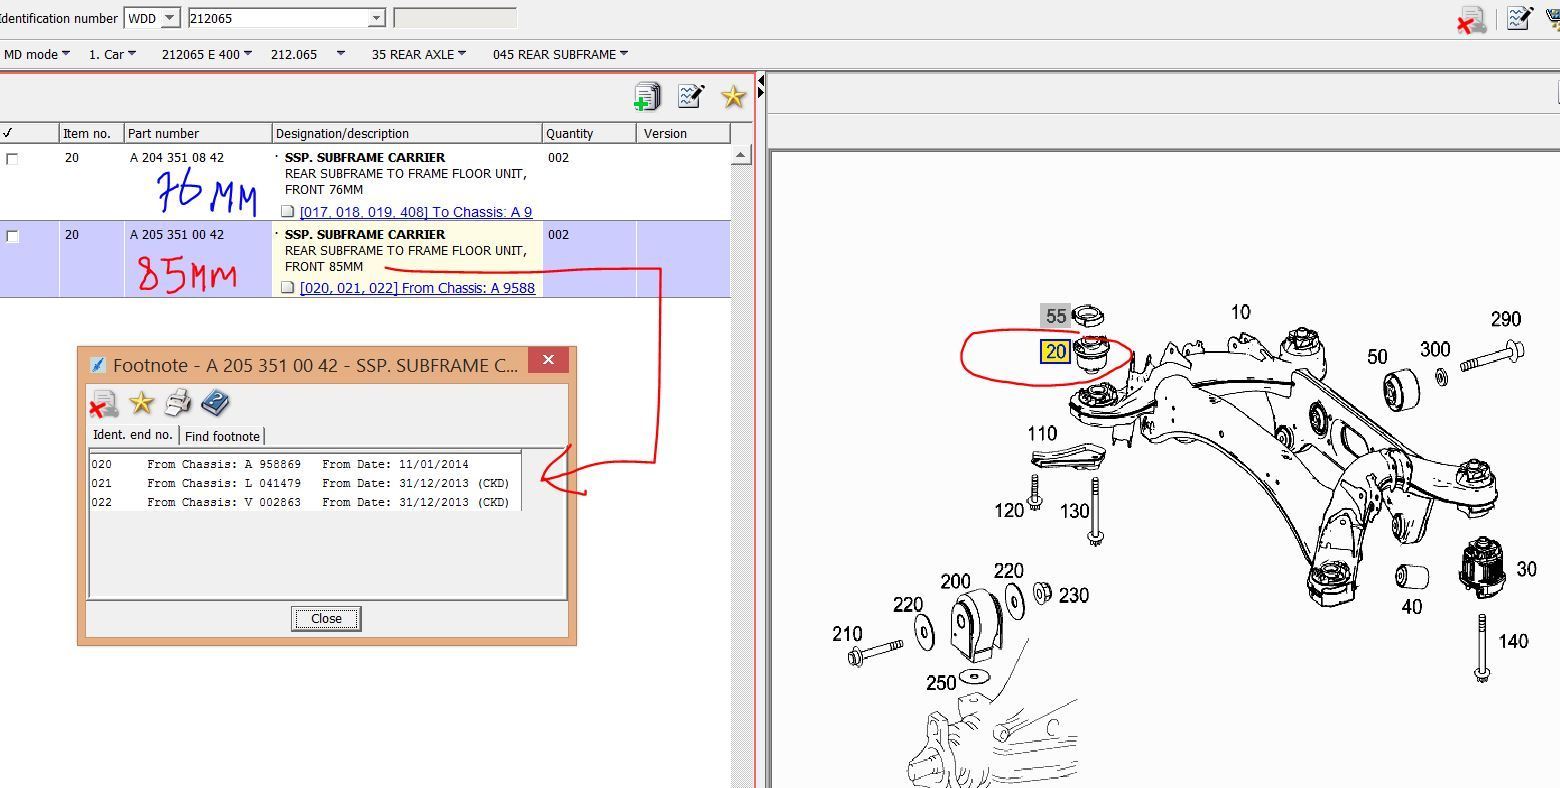Click item 290 bolt callout in diagram
Screen dimensions: 1560x788
[1505, 319]
